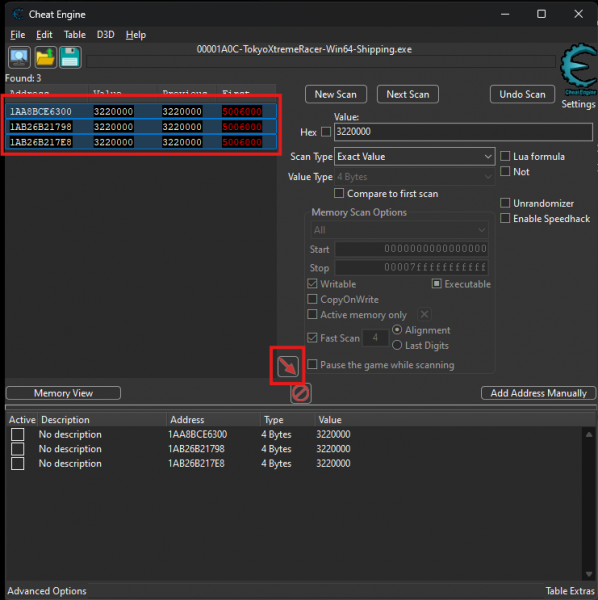Enable Pause the game while scanning
Image resolution: width=598 pixels, height=600 pixels.
(312, 364)
